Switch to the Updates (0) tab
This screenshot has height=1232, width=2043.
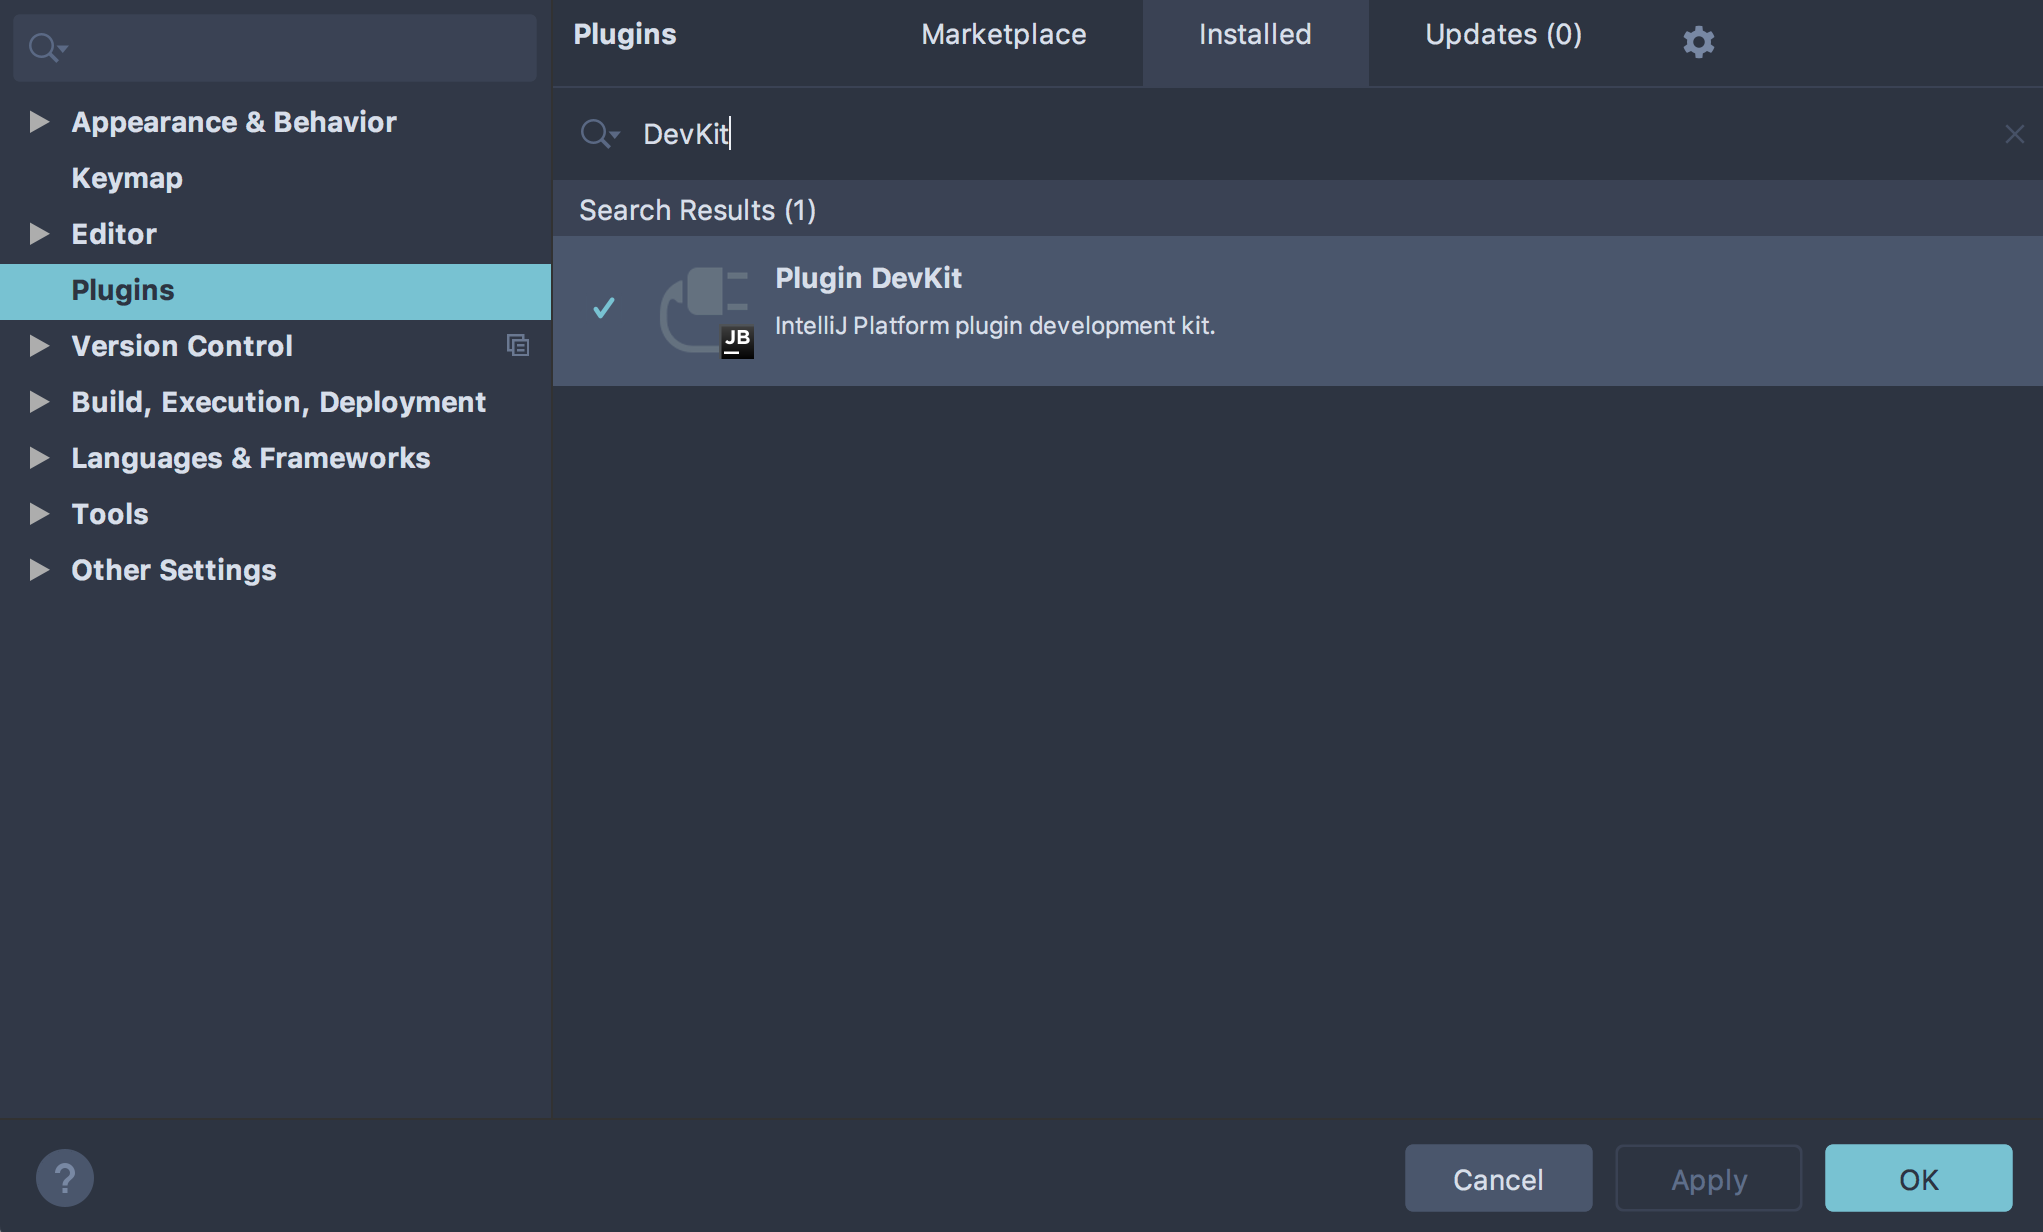click(x=1503, y=35)
